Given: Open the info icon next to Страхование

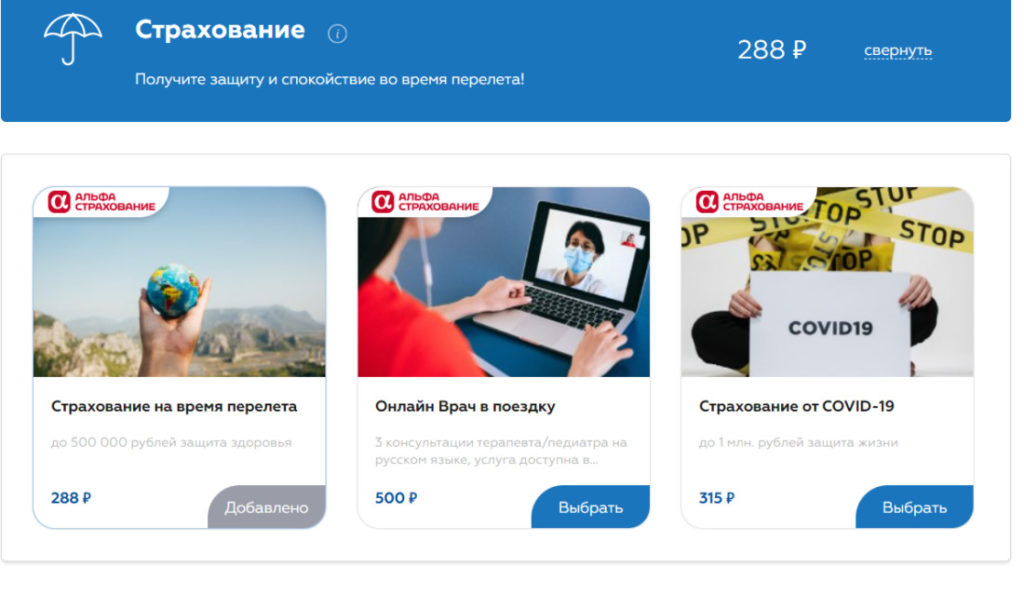Looking at the screenshot, I should click(337, 33).
